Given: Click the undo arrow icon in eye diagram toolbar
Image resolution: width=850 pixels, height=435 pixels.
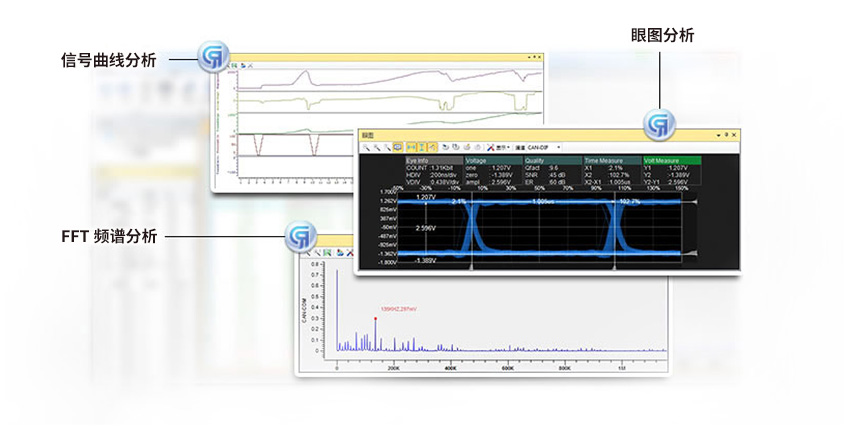Looking at the screenshot, I should point(444,147).
